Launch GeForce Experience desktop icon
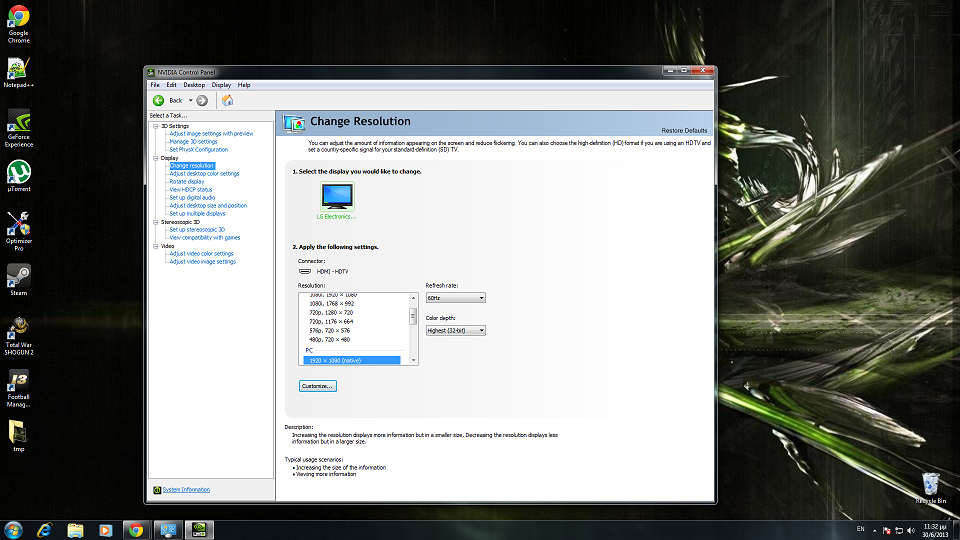This screenshot has height=540, width=960. pyautogui.click(x=18, y=129)
